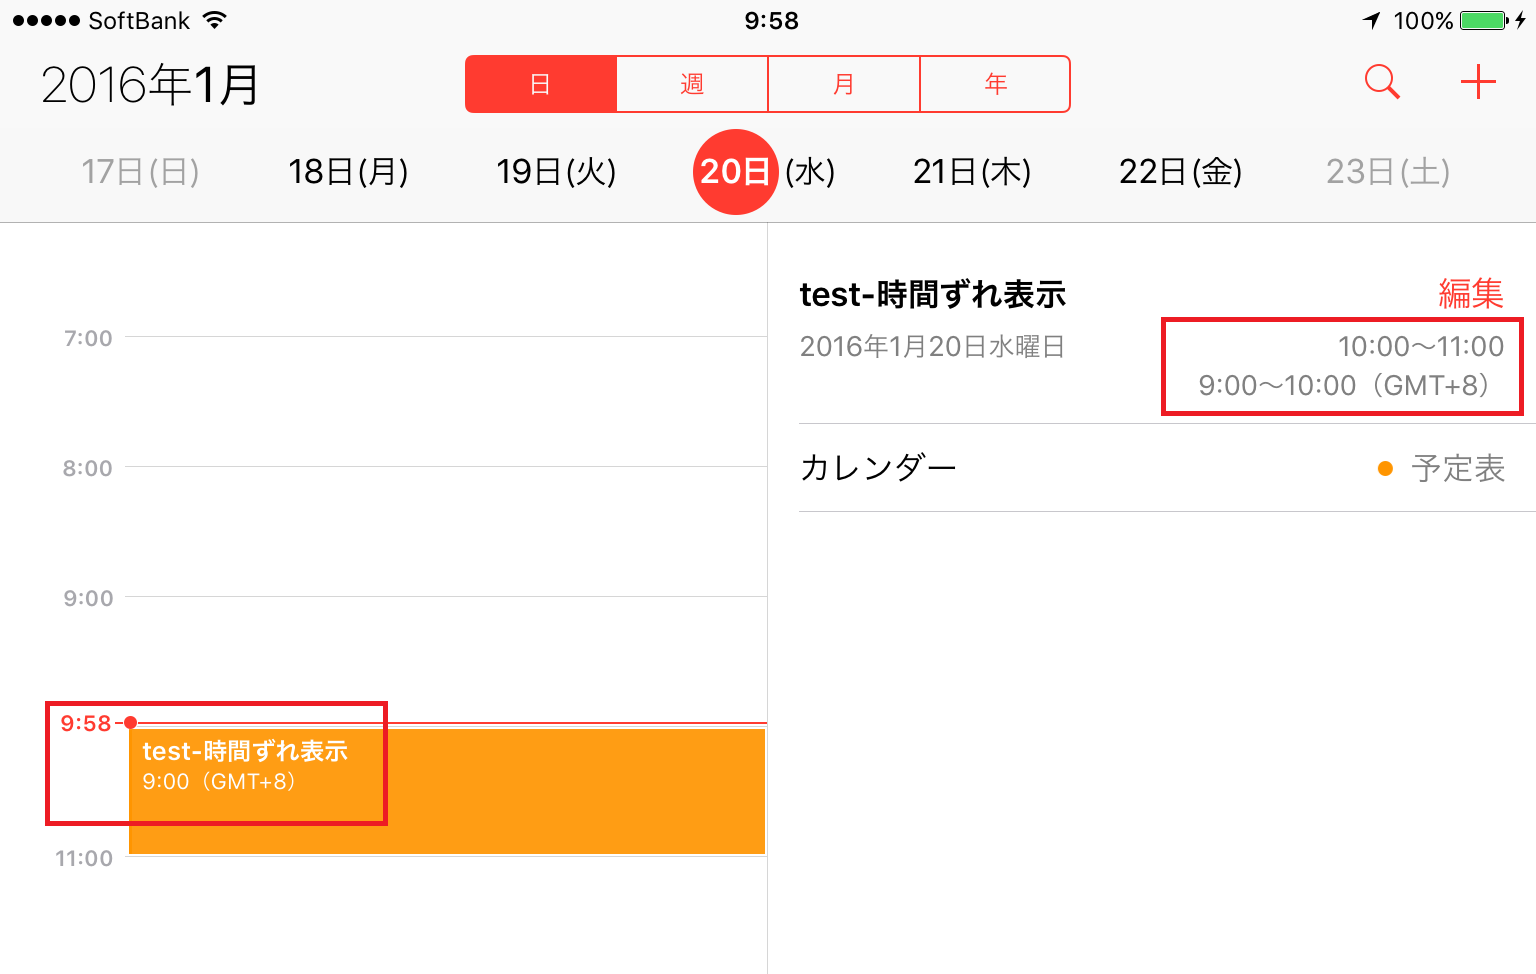Image resolution: width=1536 pixels, height=974 pixels.
Task: Select 23日(土) in the week strip
Action: pyautogui.click(x=1388, y=172)
